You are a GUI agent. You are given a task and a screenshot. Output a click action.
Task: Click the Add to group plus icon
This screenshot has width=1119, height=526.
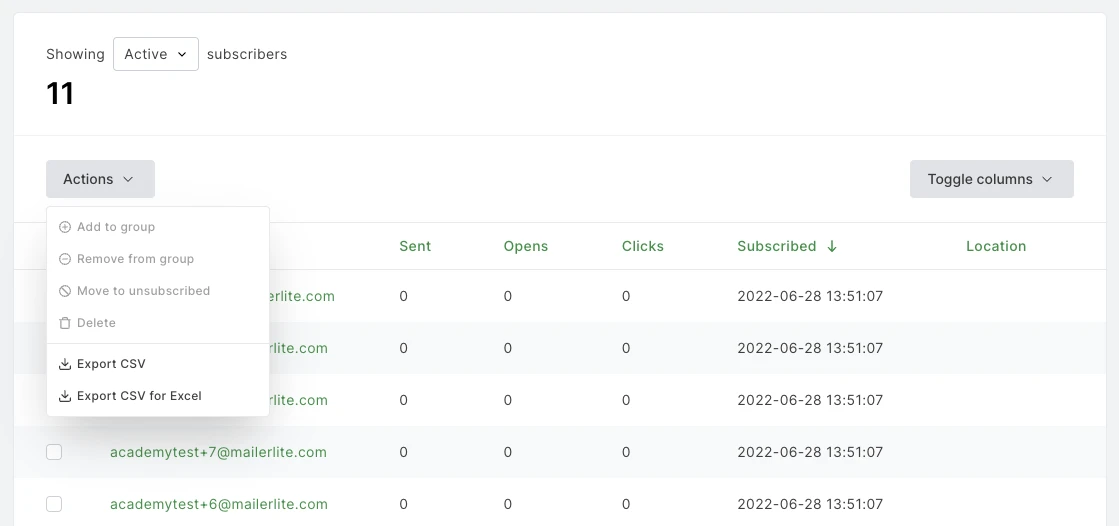[x=65, y=227]
